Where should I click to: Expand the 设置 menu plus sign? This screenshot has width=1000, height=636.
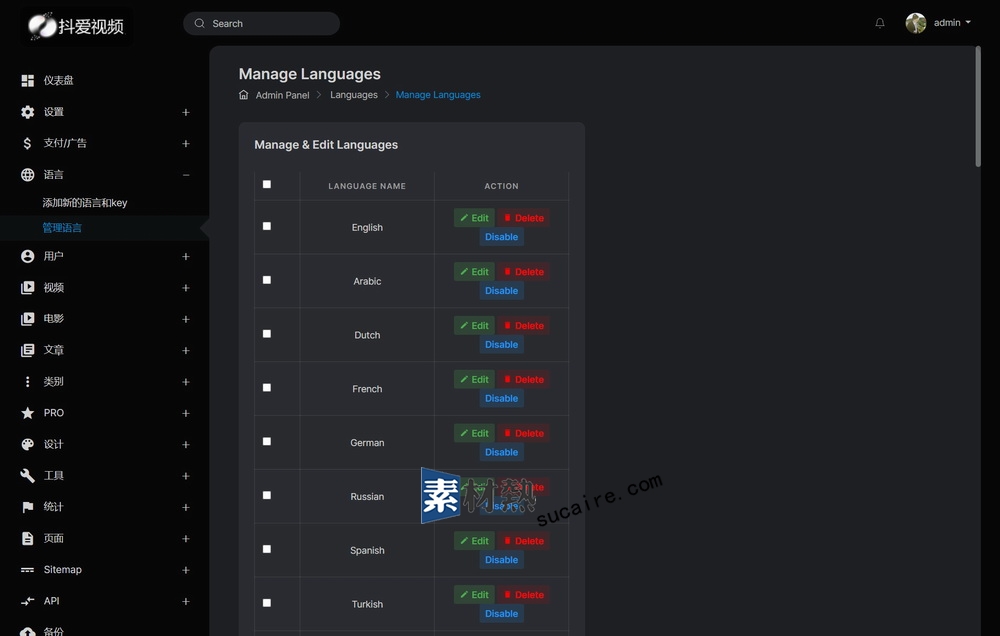(186, 112)
